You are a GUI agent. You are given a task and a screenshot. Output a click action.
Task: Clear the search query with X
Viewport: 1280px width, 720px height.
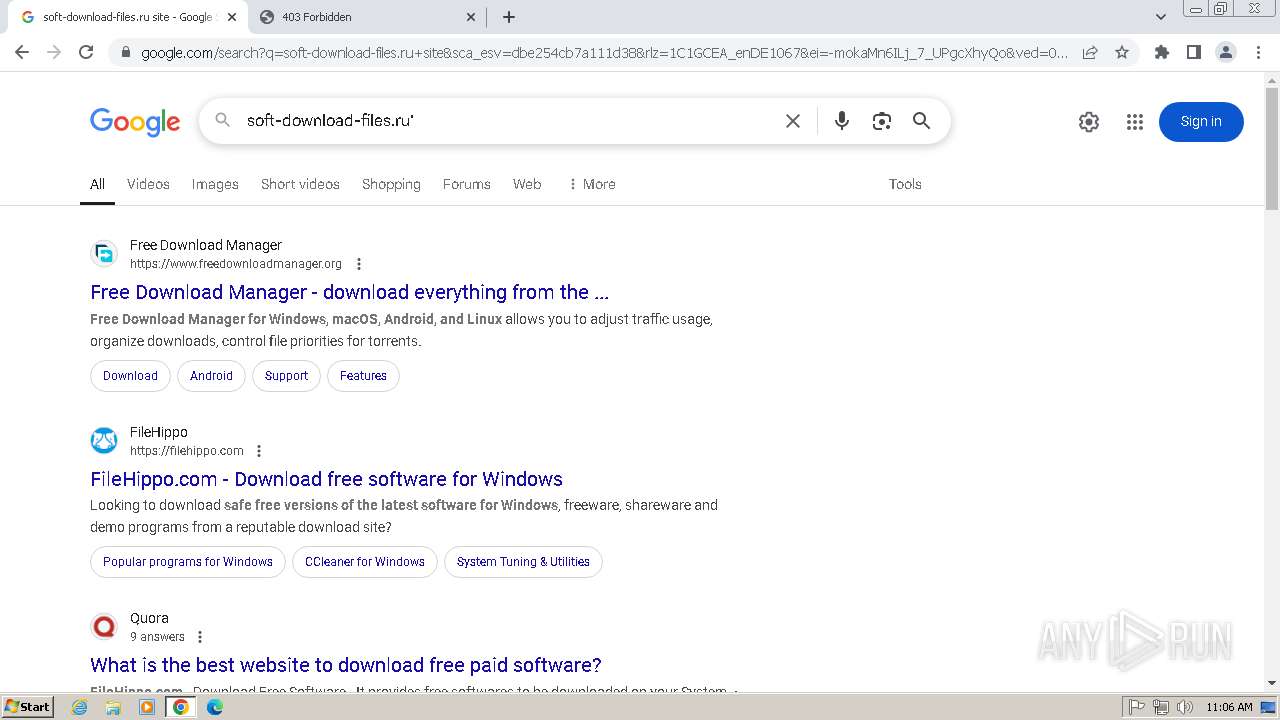pyautogui.click(x=793, y=121)
